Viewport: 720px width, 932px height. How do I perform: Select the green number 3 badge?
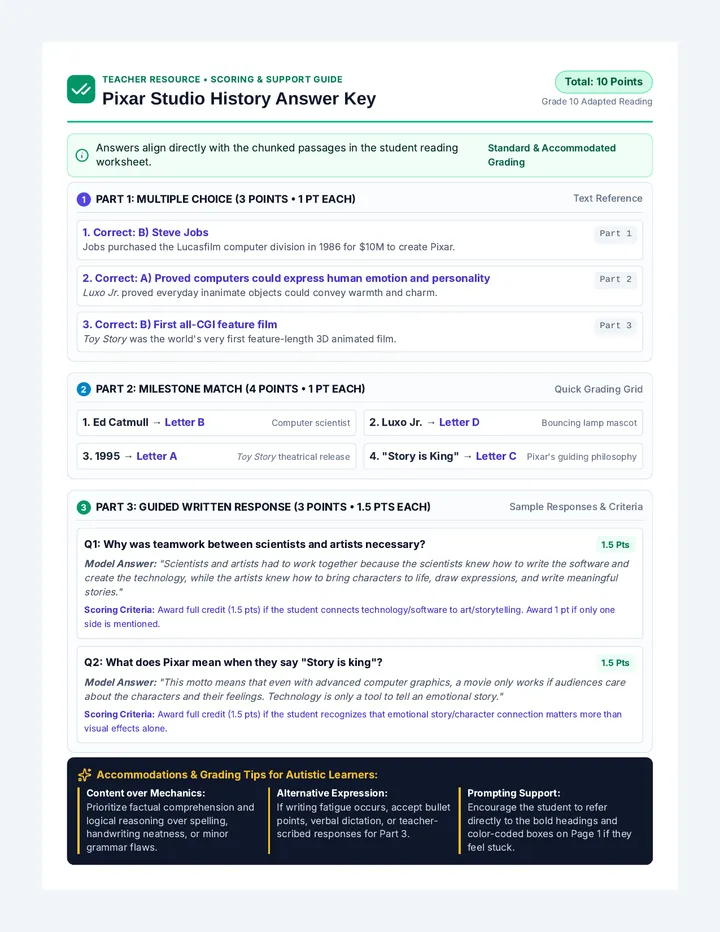coord(84,507)
